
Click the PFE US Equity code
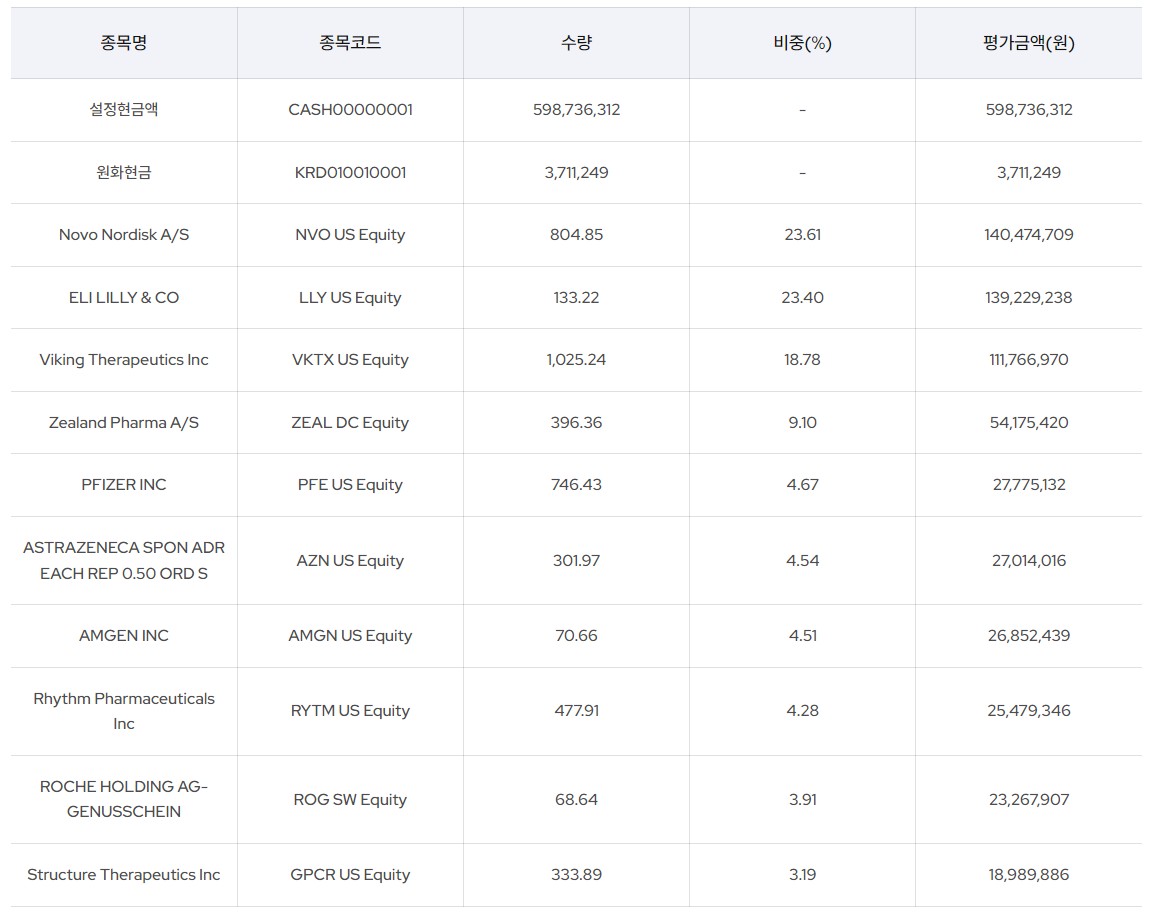click(x=350, y=484)
